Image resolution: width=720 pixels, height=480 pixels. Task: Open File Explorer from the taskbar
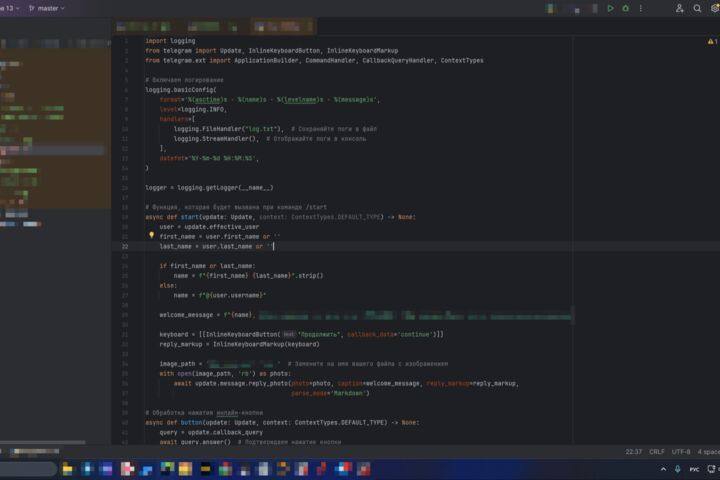tap(68, 469)
